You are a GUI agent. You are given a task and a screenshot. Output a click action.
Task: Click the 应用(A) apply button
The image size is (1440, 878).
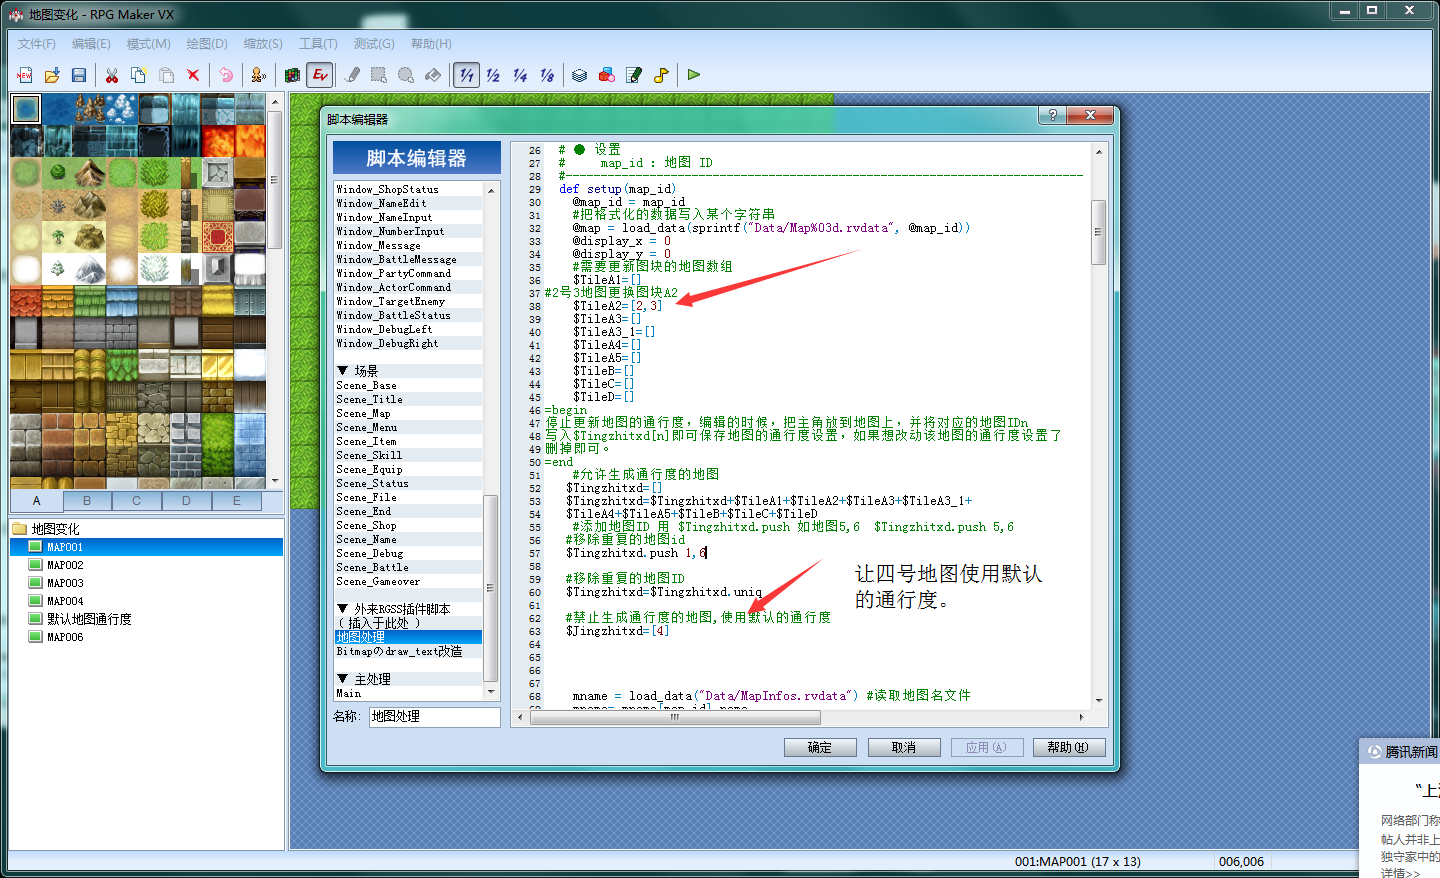pos(986,747)
